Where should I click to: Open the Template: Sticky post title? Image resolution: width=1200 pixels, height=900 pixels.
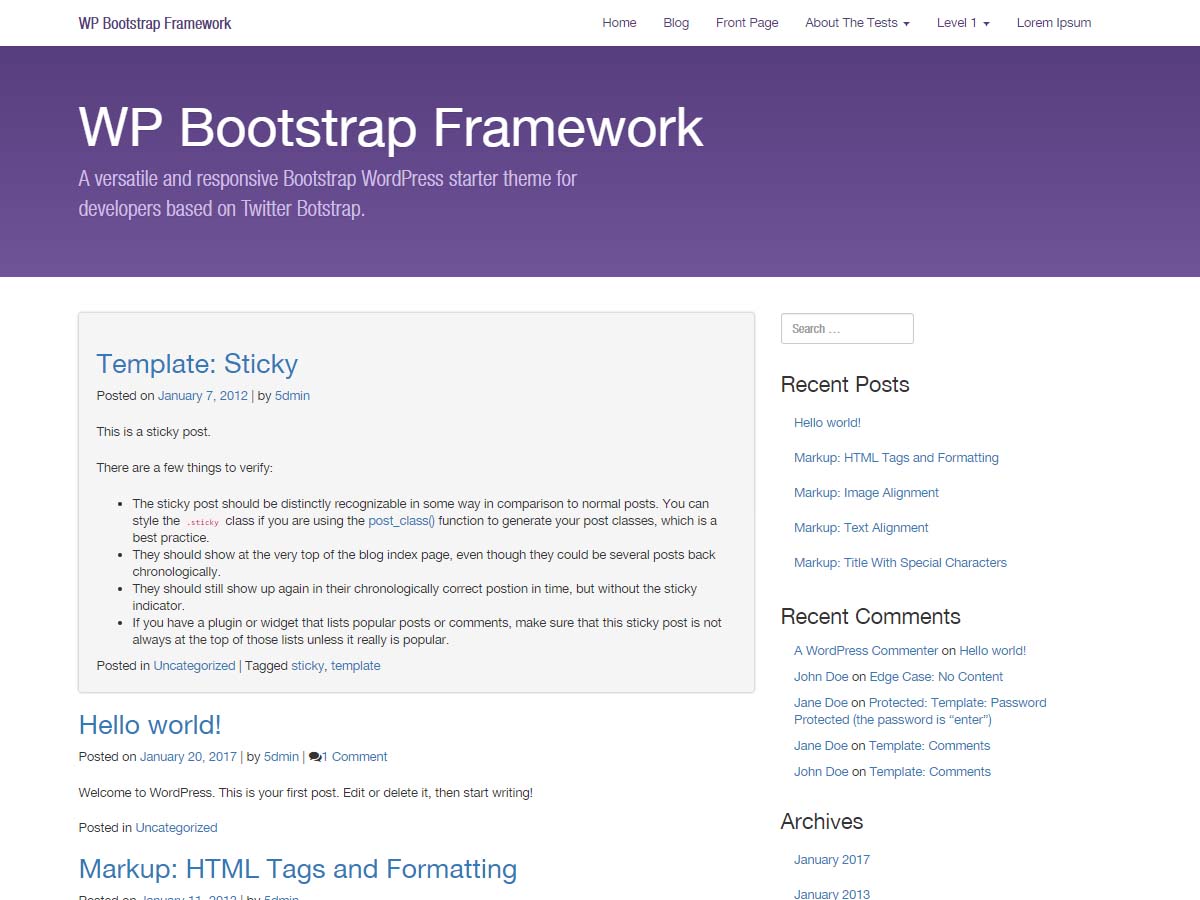click(x=197, y=364)
